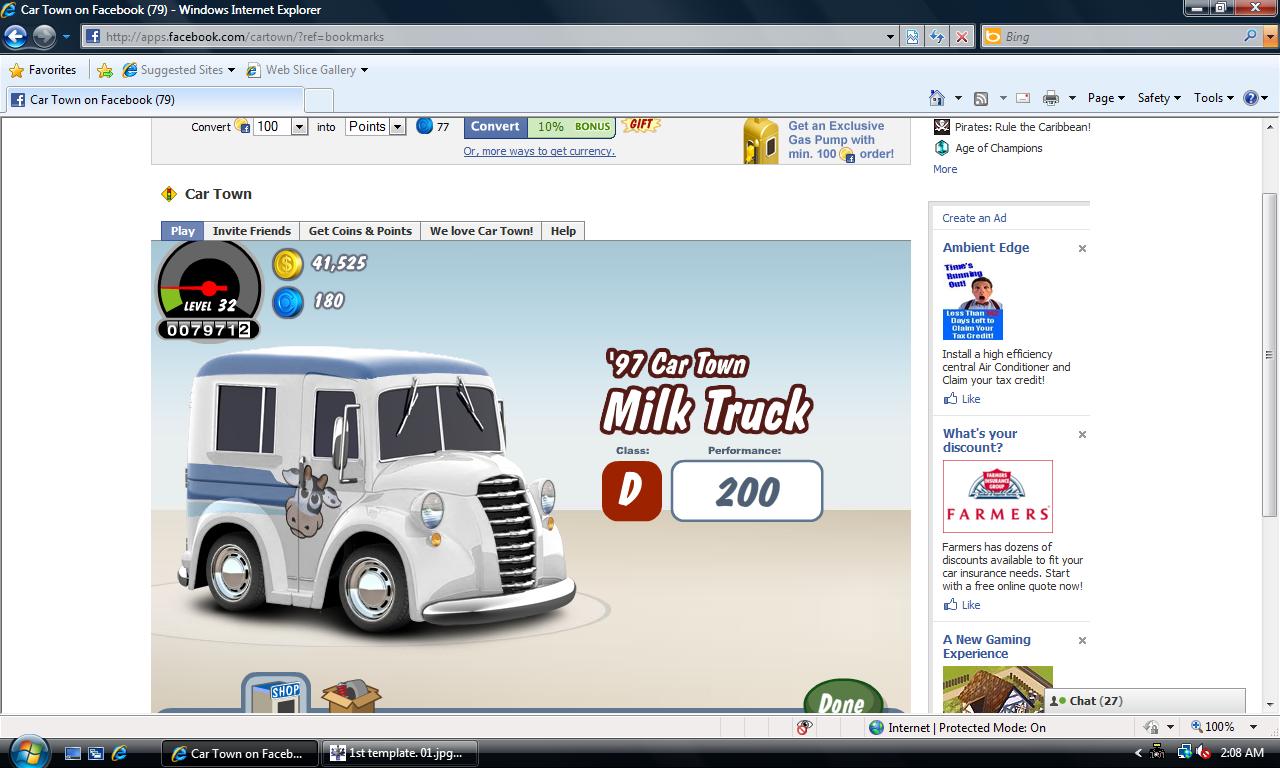The height and width of the screenshot is (768, 1280).
Task: Click the Shop icon in the game
Action: coord(275,694)
